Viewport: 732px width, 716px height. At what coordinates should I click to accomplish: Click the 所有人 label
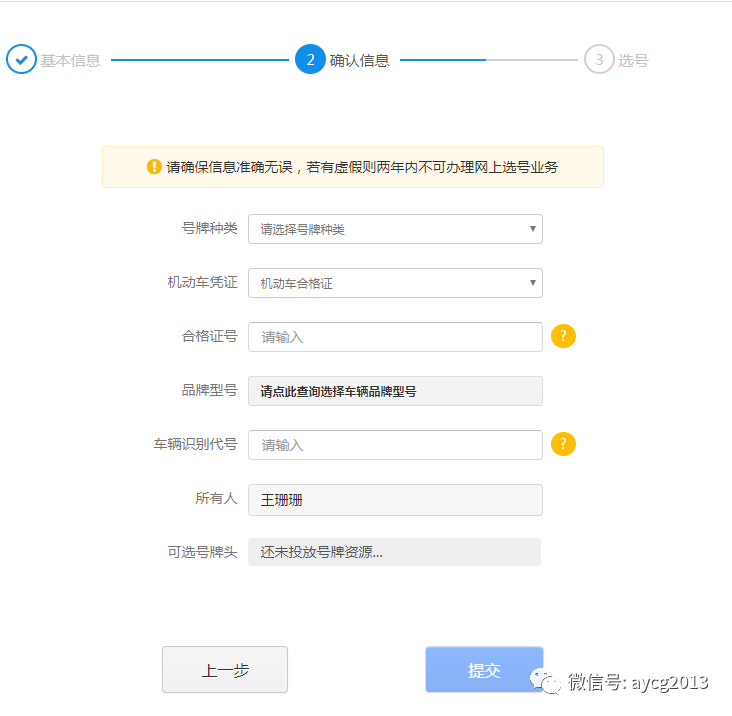click(217, 498)
